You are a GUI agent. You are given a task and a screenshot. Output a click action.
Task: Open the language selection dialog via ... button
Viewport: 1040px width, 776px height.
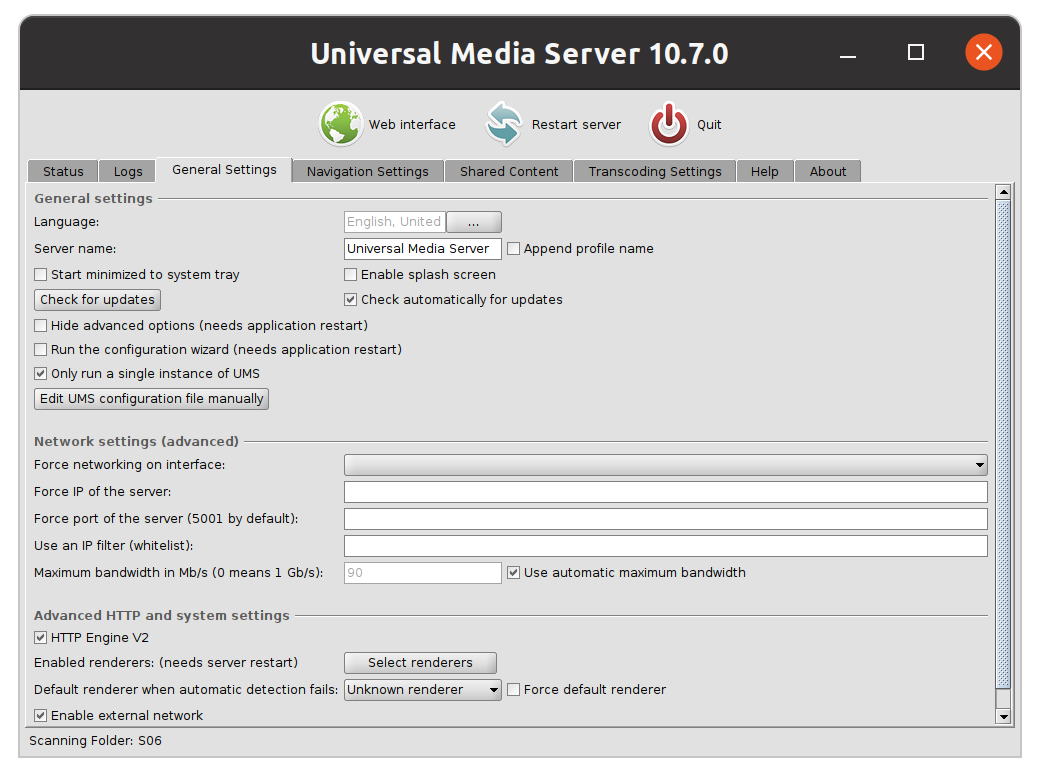(473, 221)
